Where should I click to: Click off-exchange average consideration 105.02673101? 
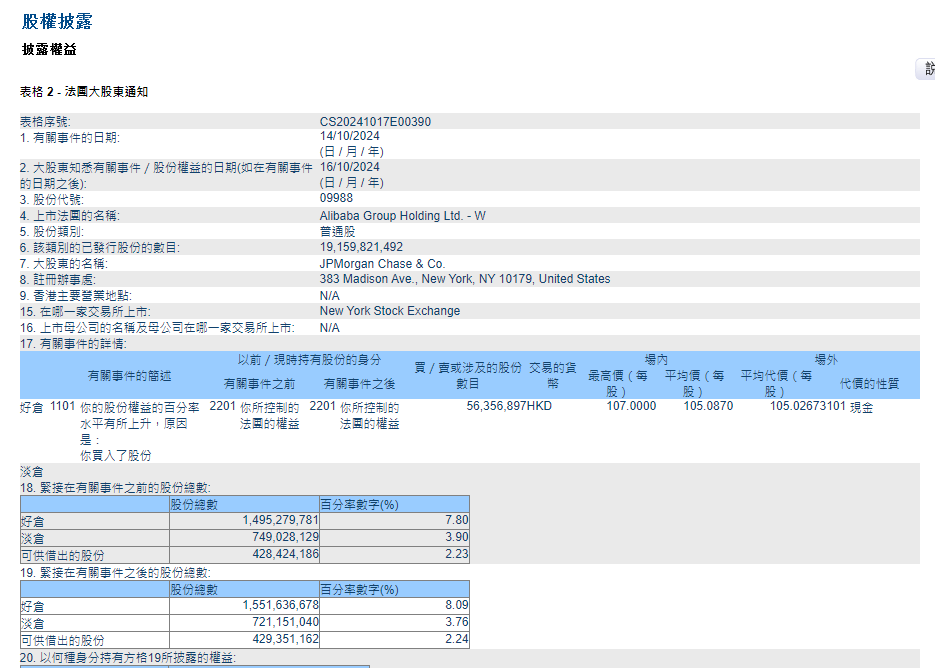807,407
